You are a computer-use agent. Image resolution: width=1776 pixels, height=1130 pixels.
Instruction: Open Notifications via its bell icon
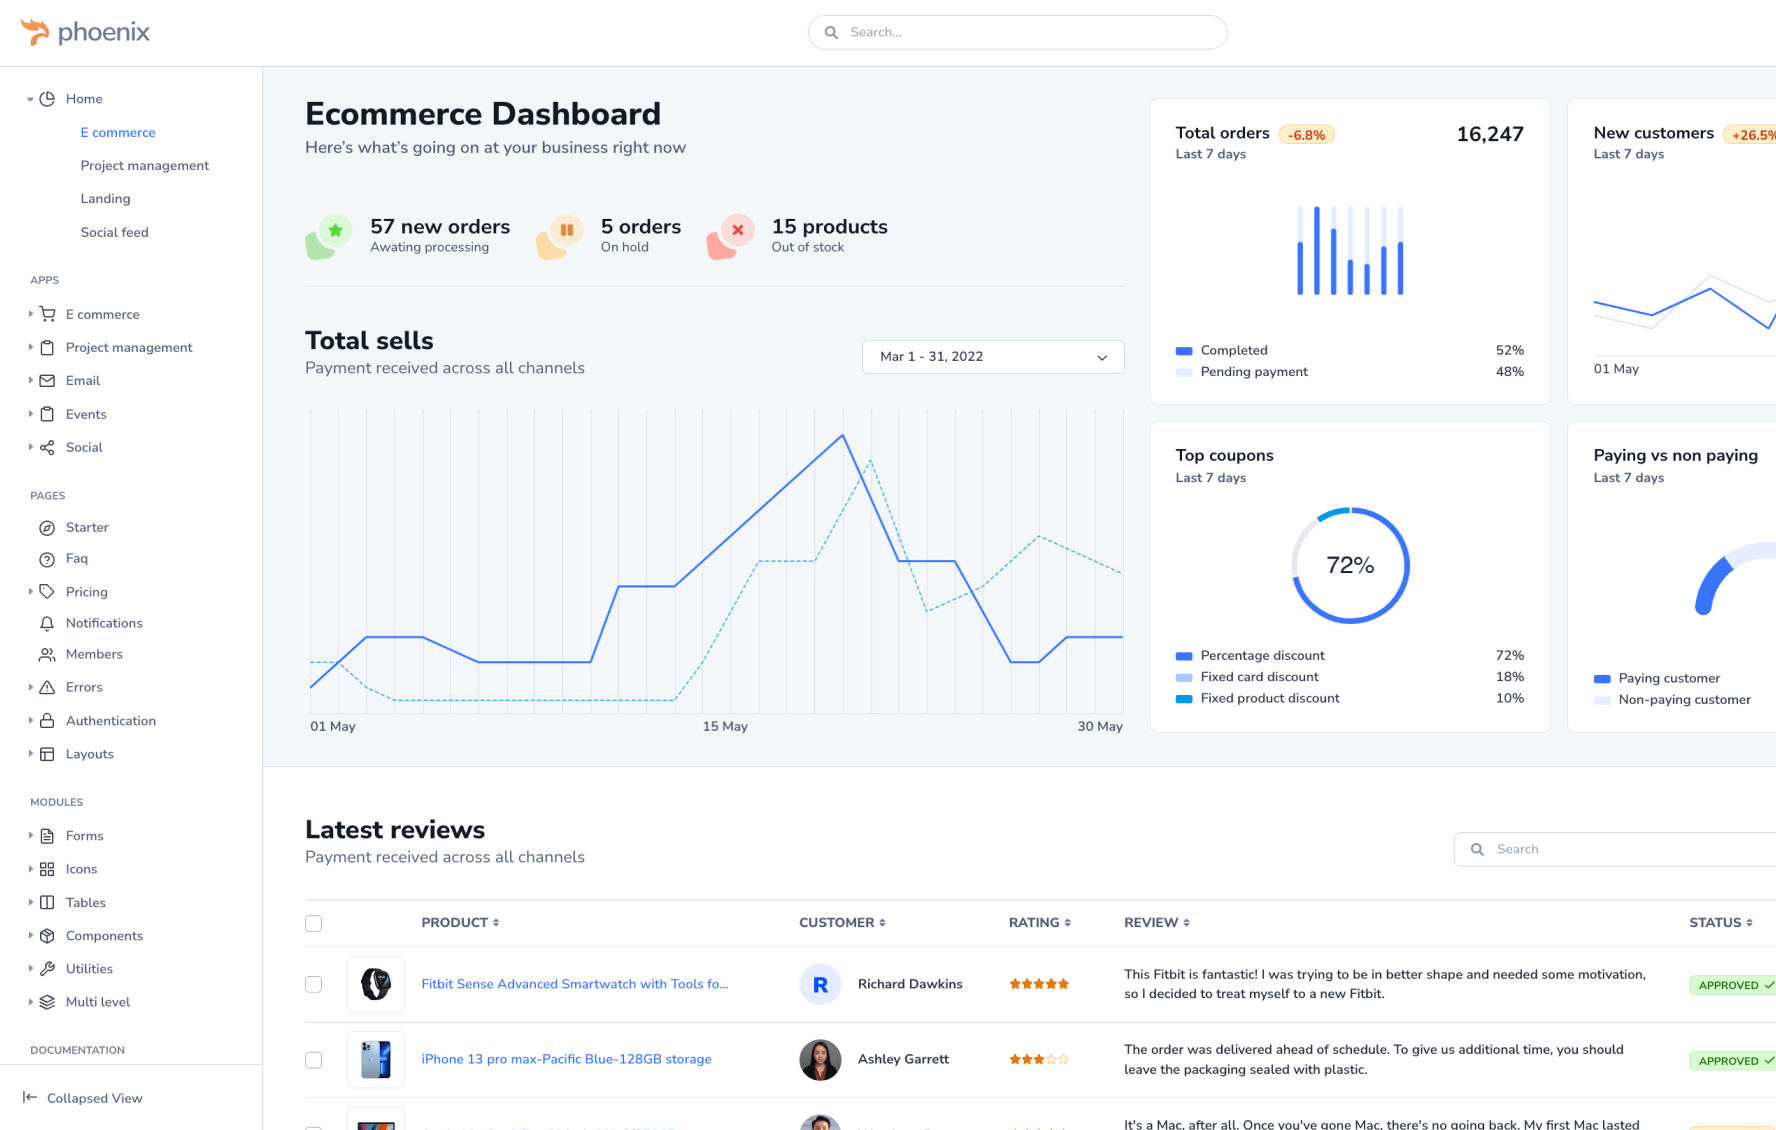(47, 623)
